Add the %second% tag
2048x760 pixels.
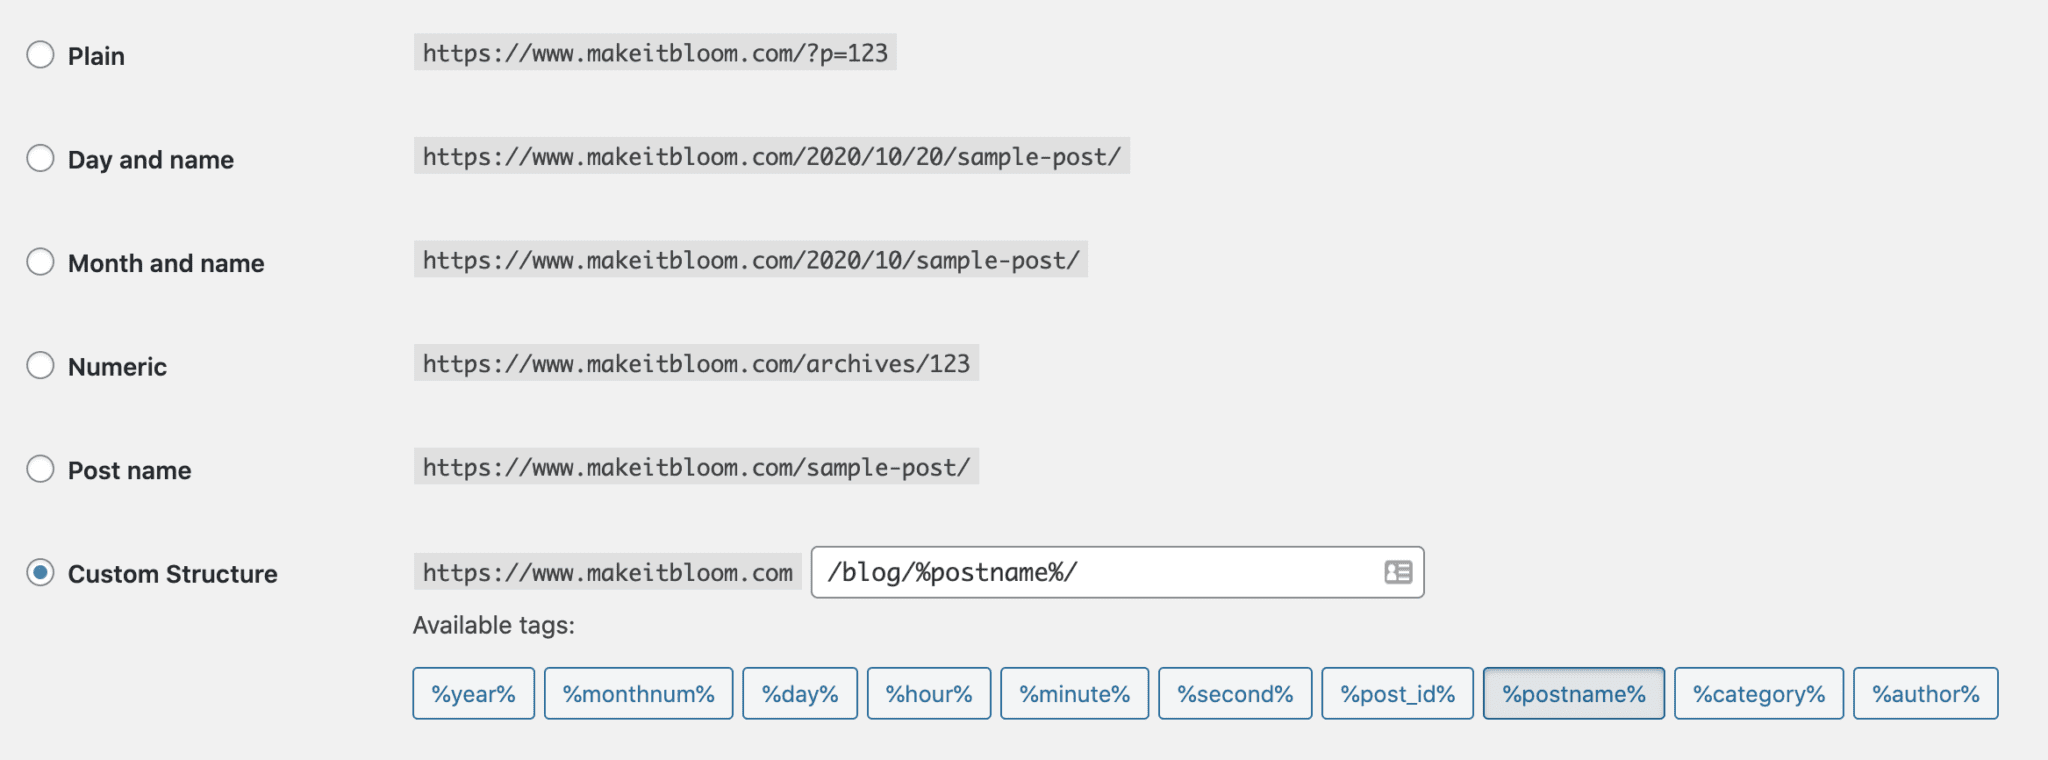coord(1235,693)
